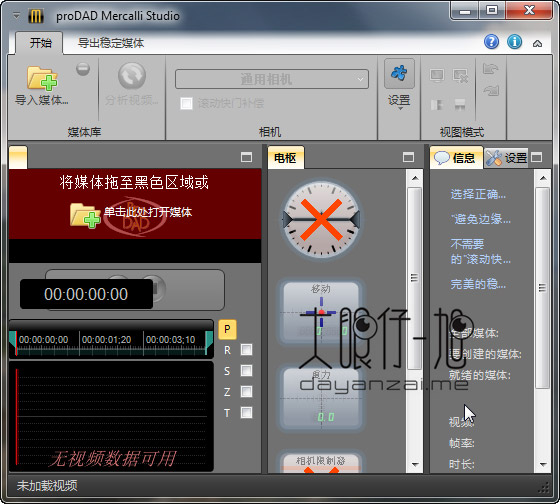Select the side-by-side split view icon

[437, 105]
